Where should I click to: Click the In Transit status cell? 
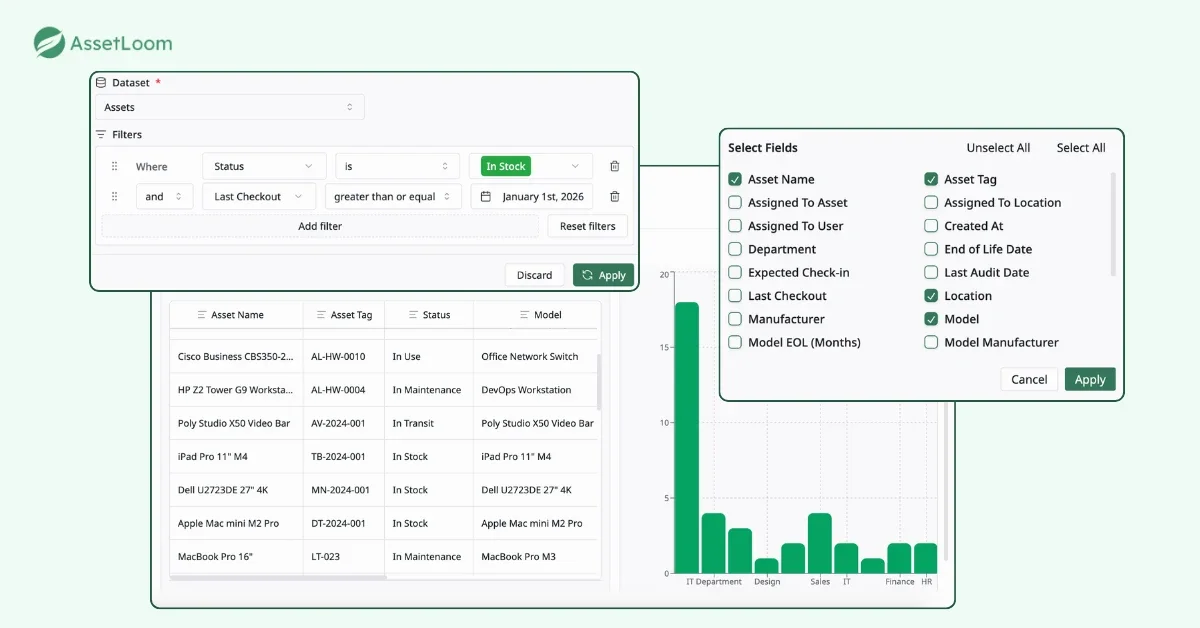point(428,423)
